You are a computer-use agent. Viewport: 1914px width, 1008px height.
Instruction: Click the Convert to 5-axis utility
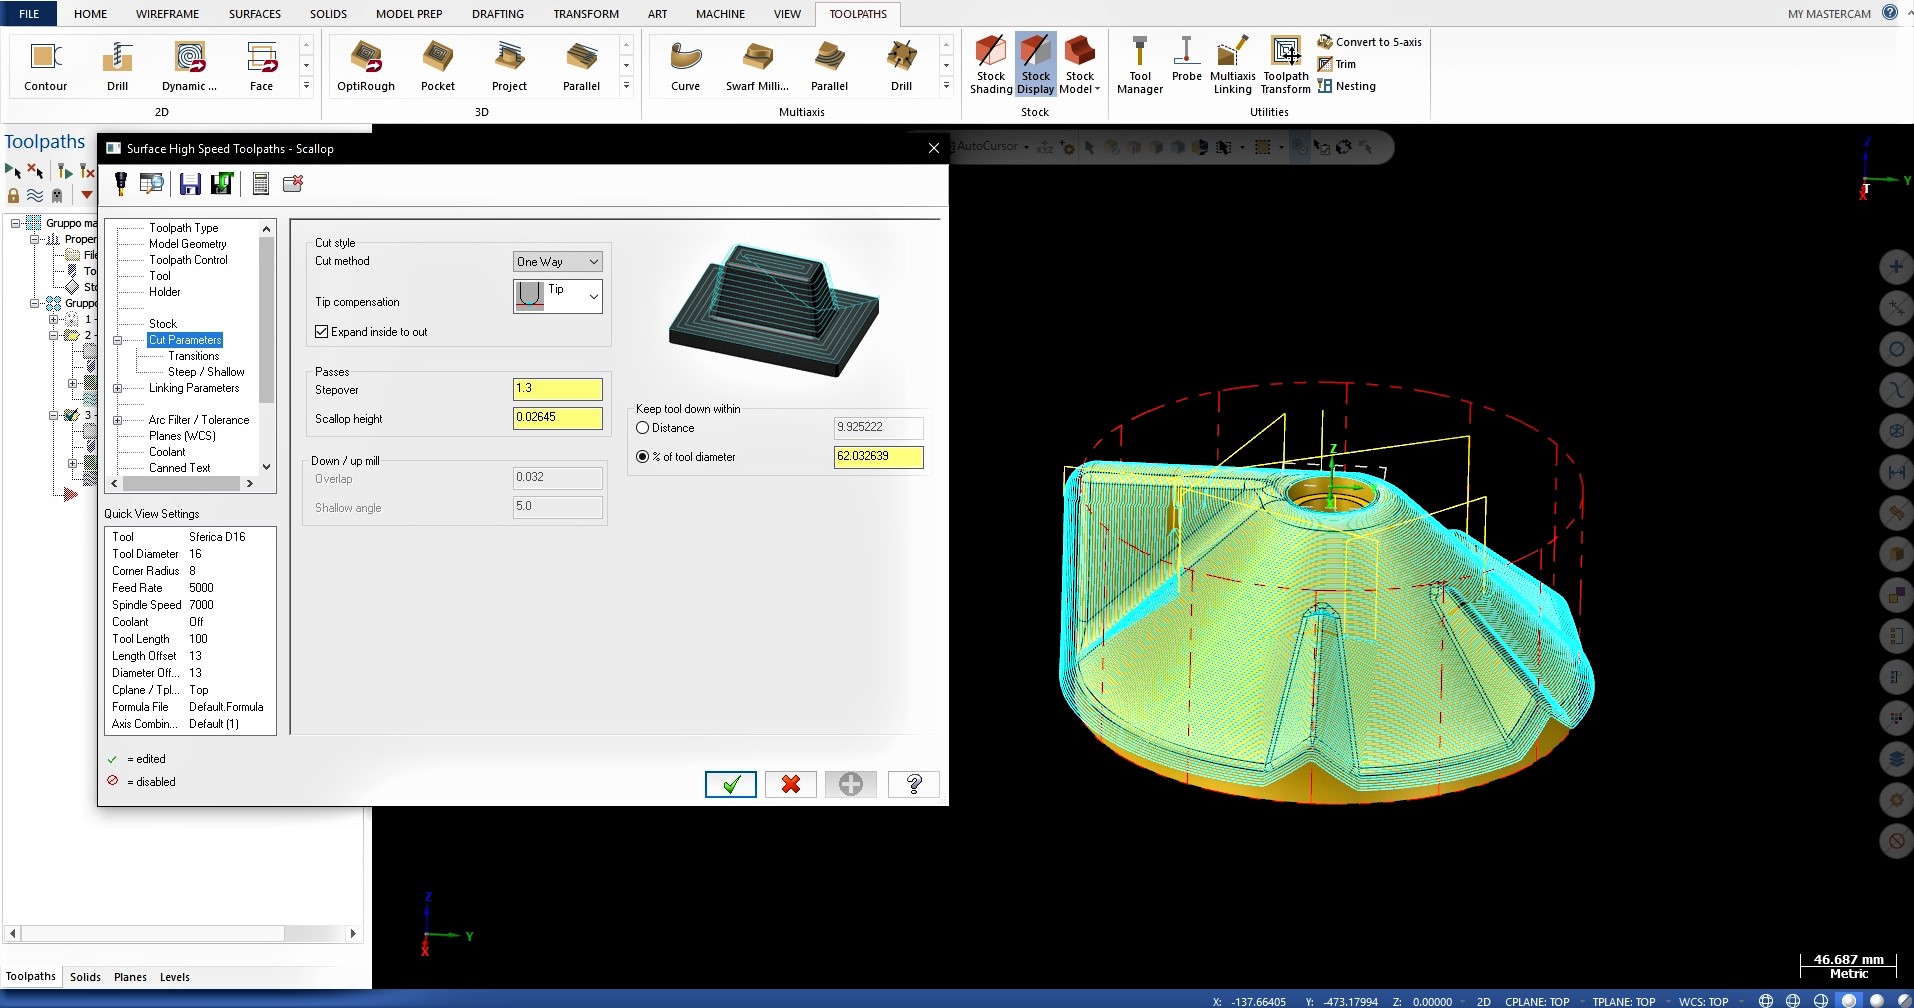pos(1369,42)
